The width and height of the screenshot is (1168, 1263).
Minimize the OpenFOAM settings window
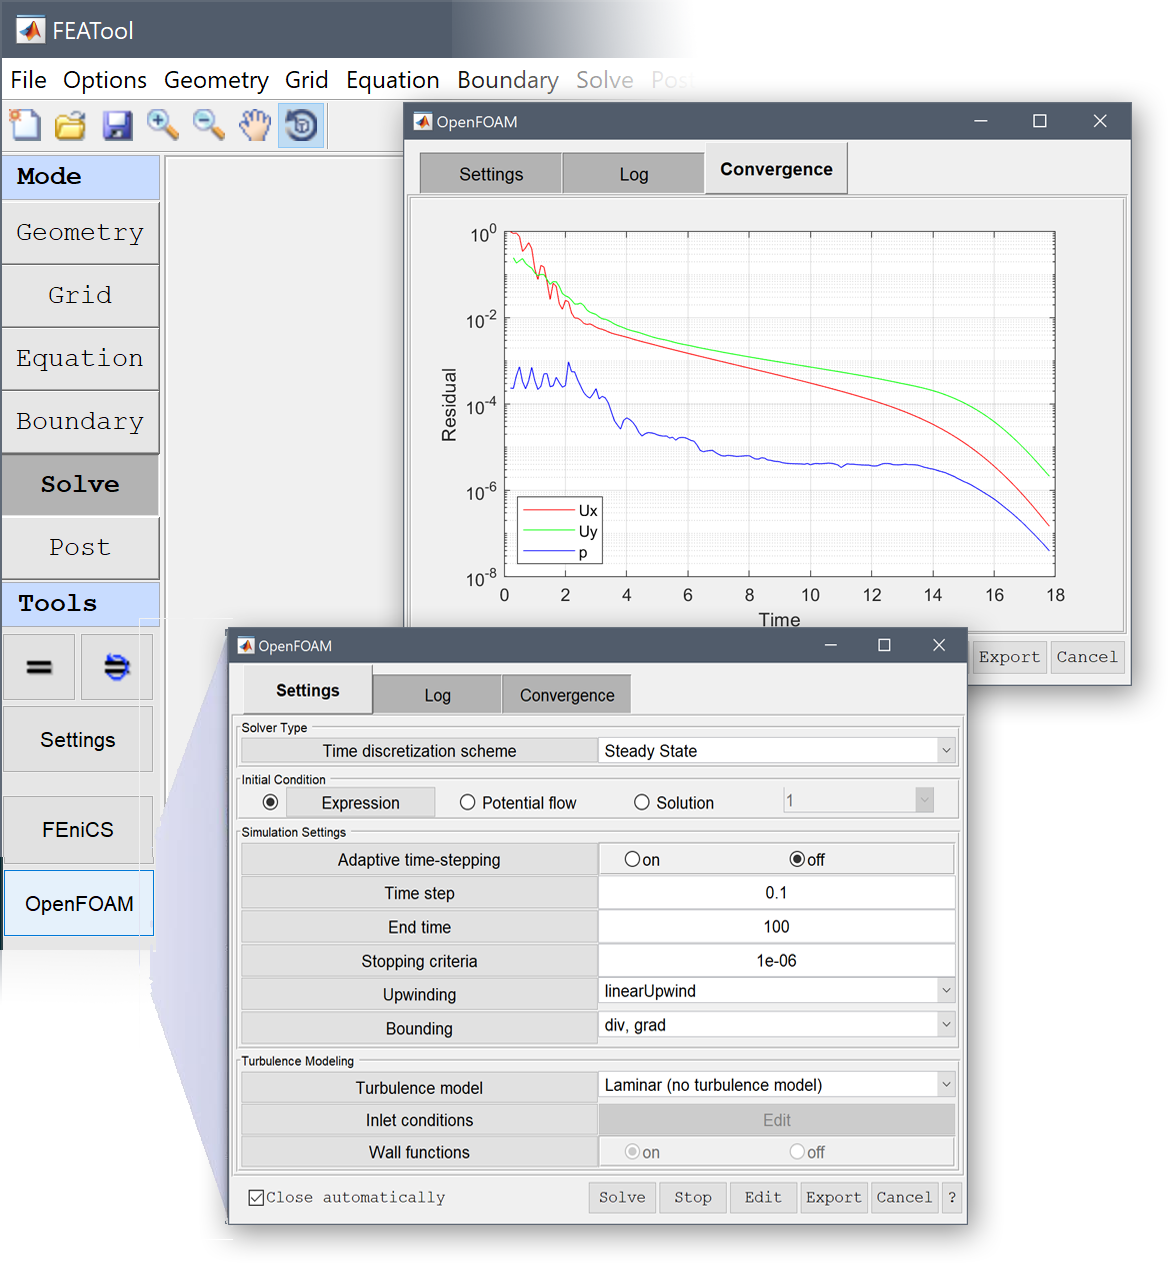[830, 645]
